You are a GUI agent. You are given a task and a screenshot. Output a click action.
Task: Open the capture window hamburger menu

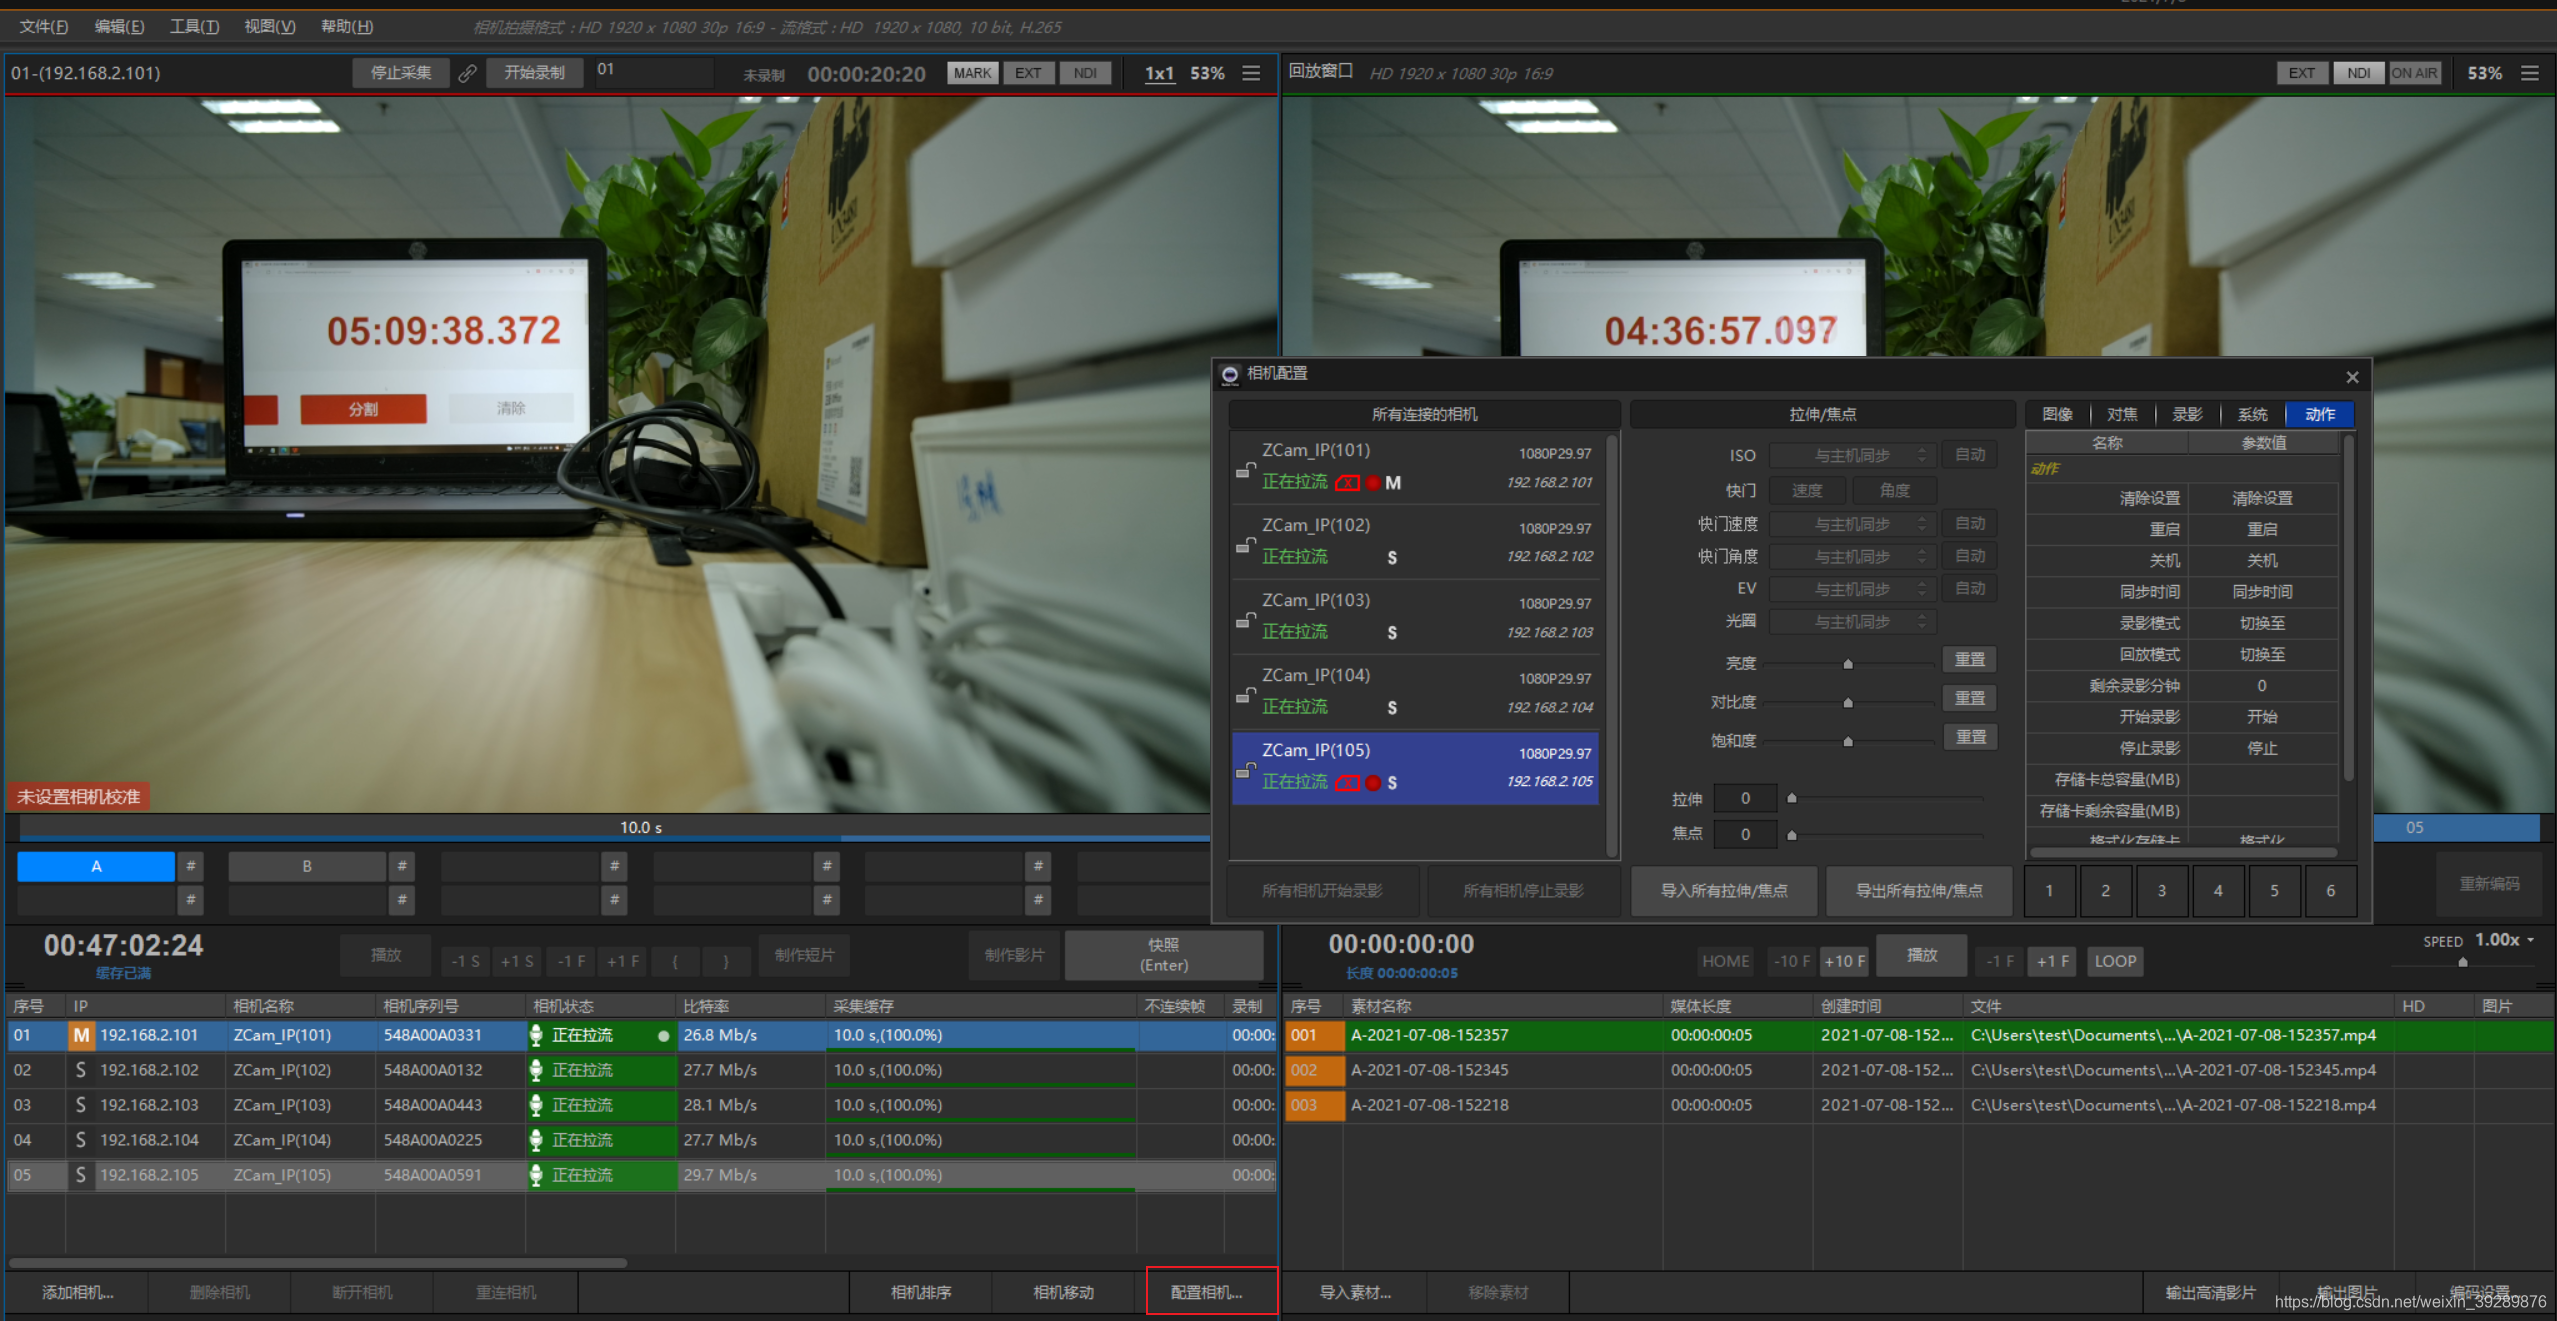click(1251, 73)
